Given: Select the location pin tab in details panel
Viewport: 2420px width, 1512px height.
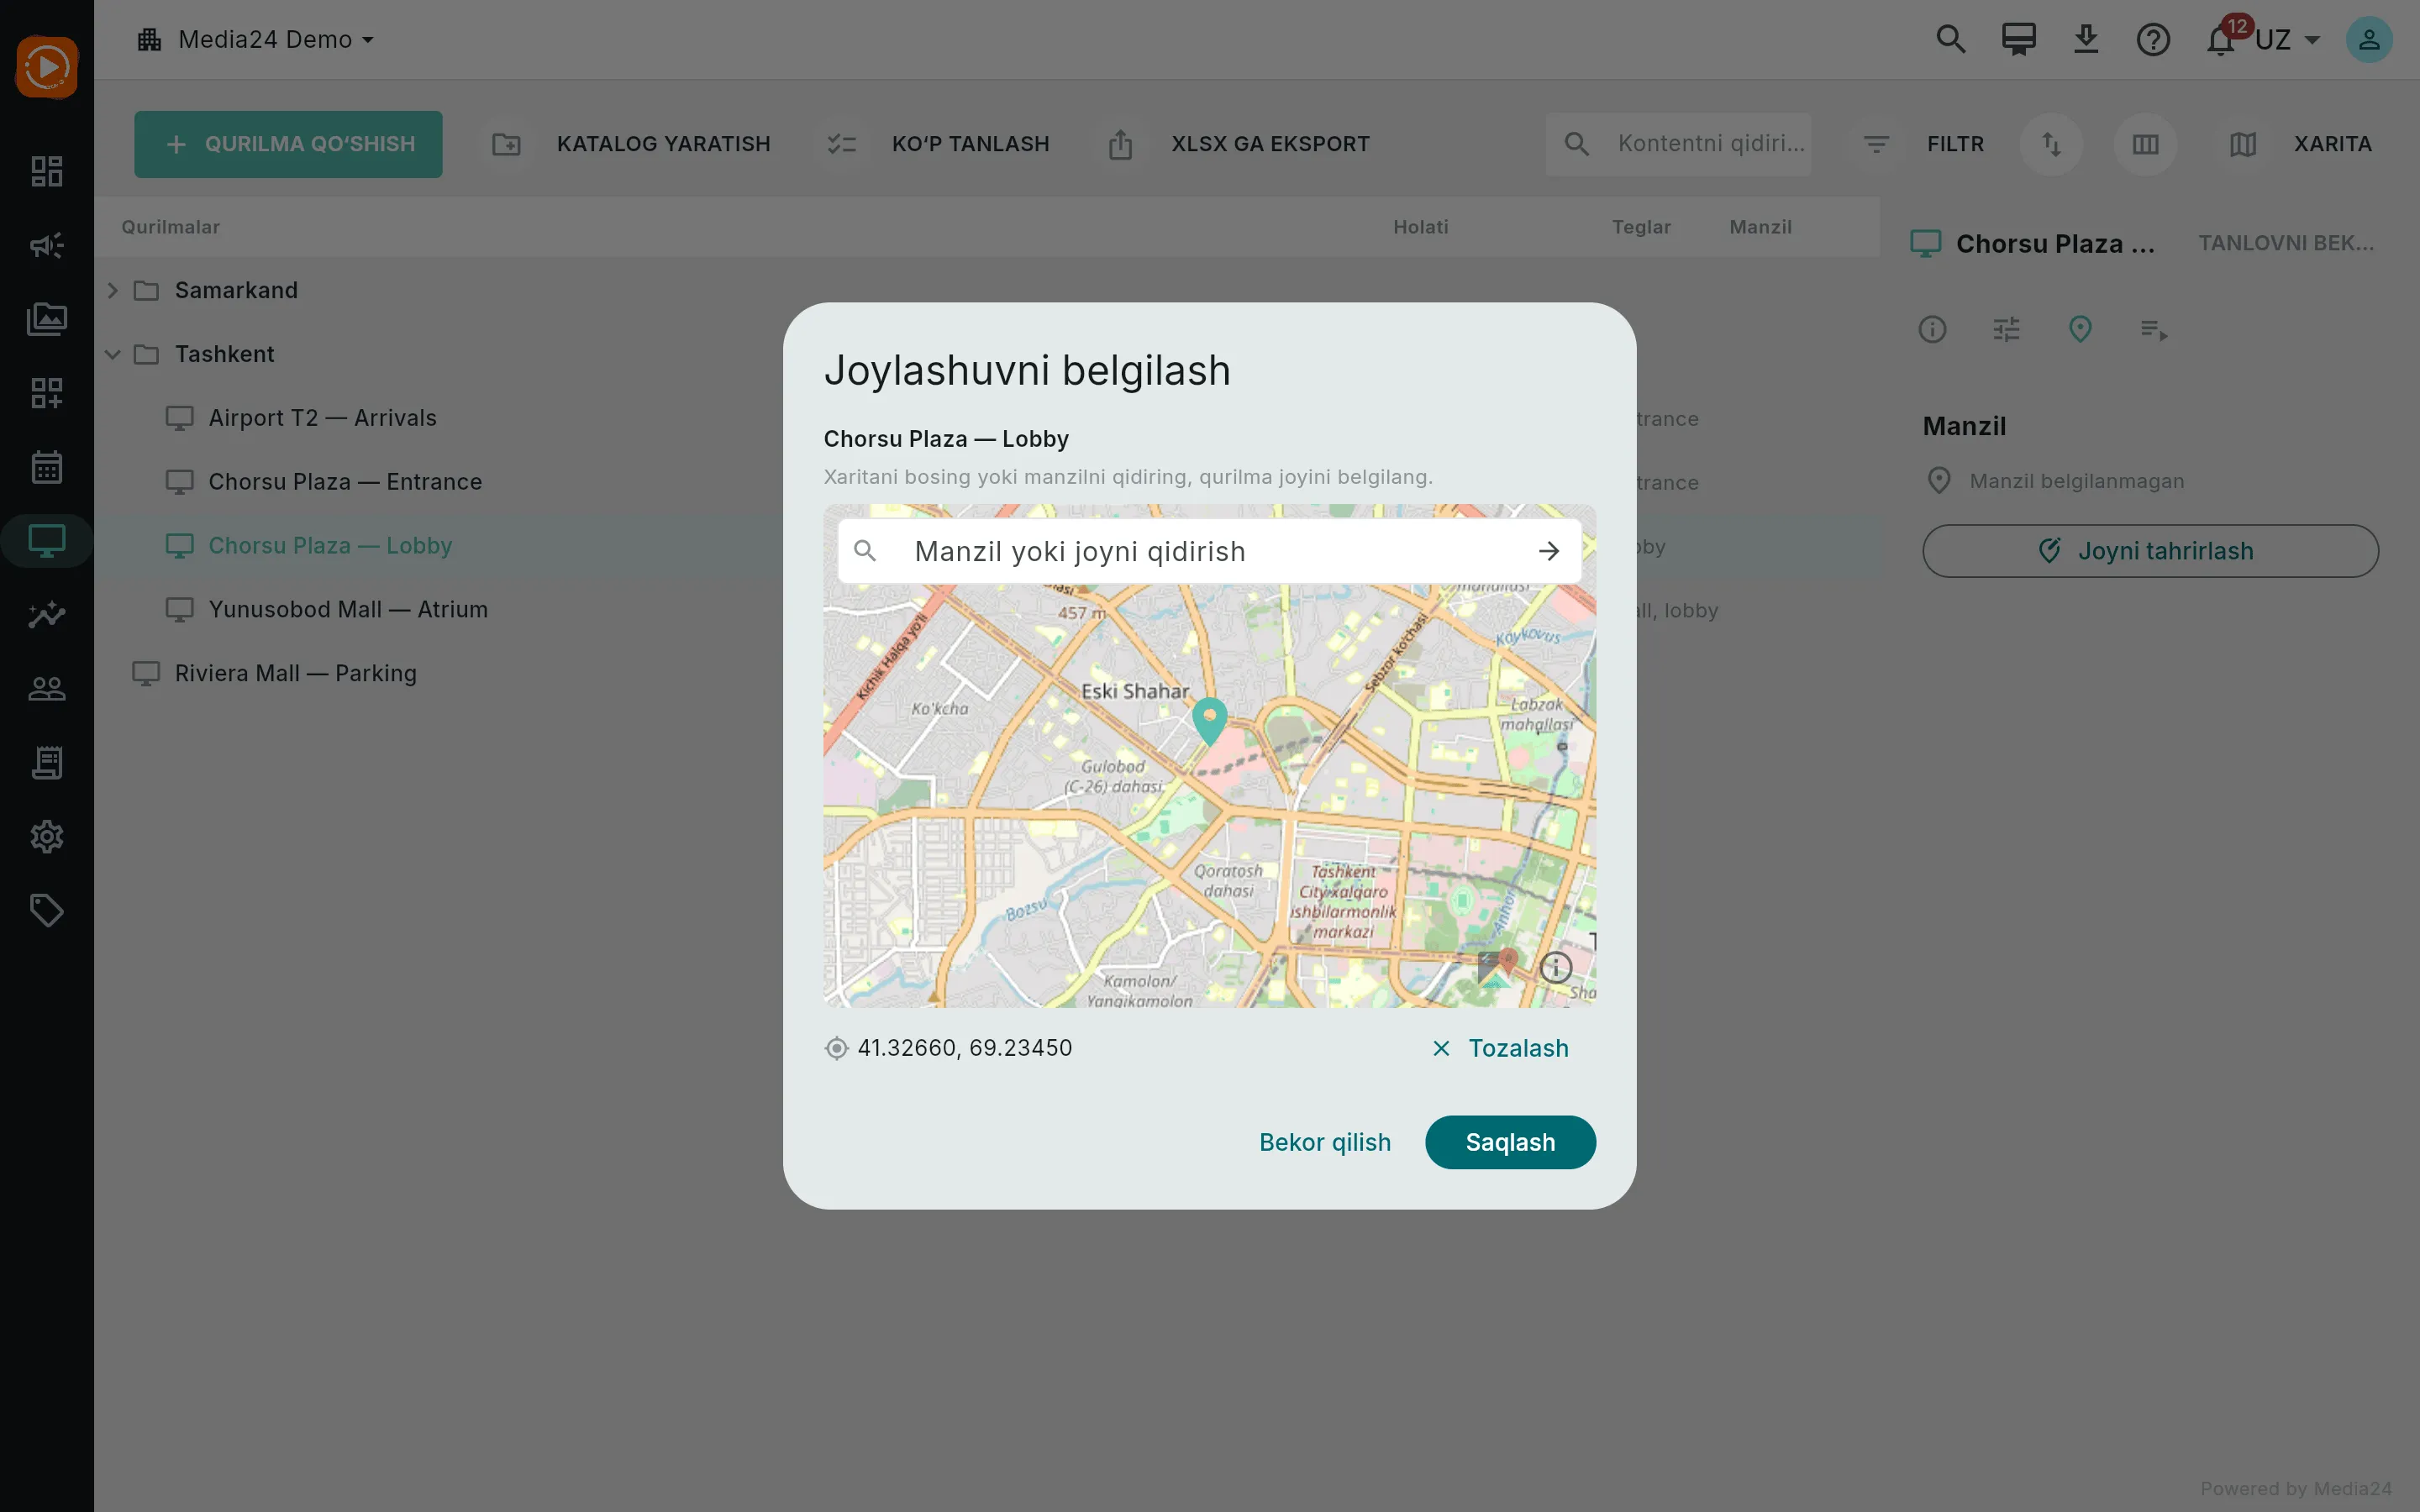Looking at the screenshot, I should 2080,329.
